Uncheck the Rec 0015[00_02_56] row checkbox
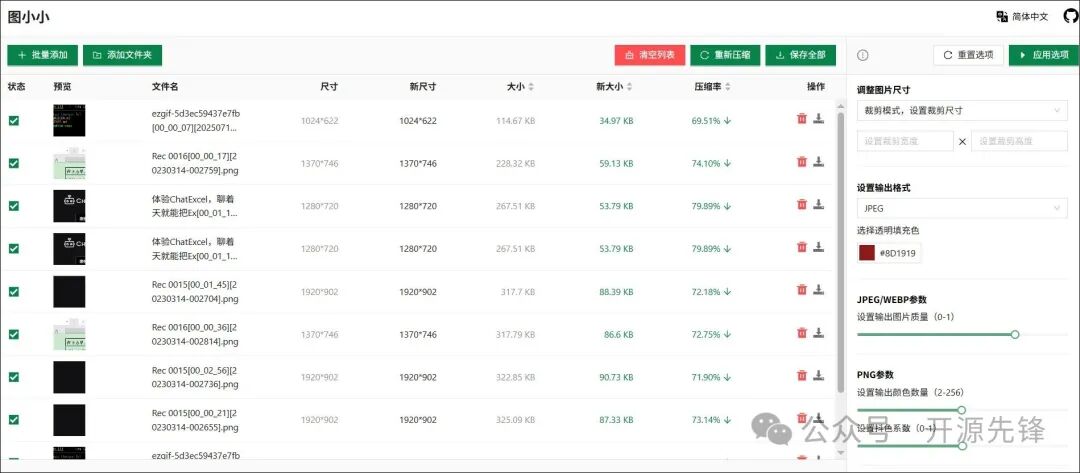 point(14,377)
